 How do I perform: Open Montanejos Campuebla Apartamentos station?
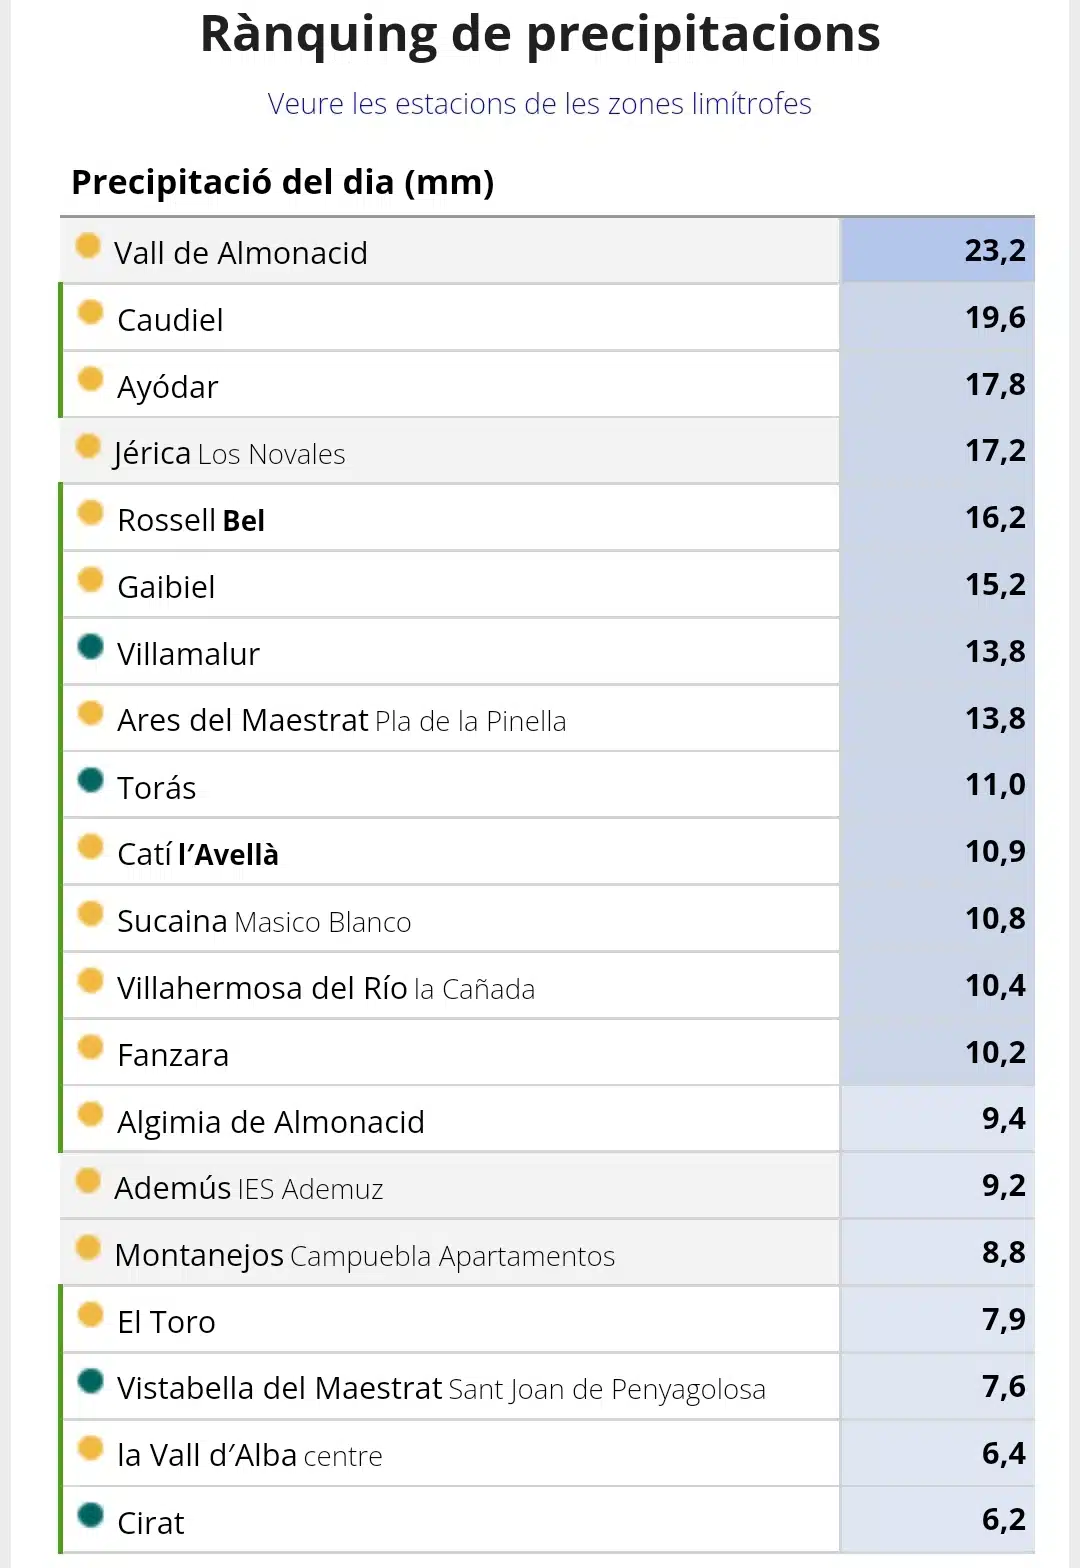click(365, 1255)
